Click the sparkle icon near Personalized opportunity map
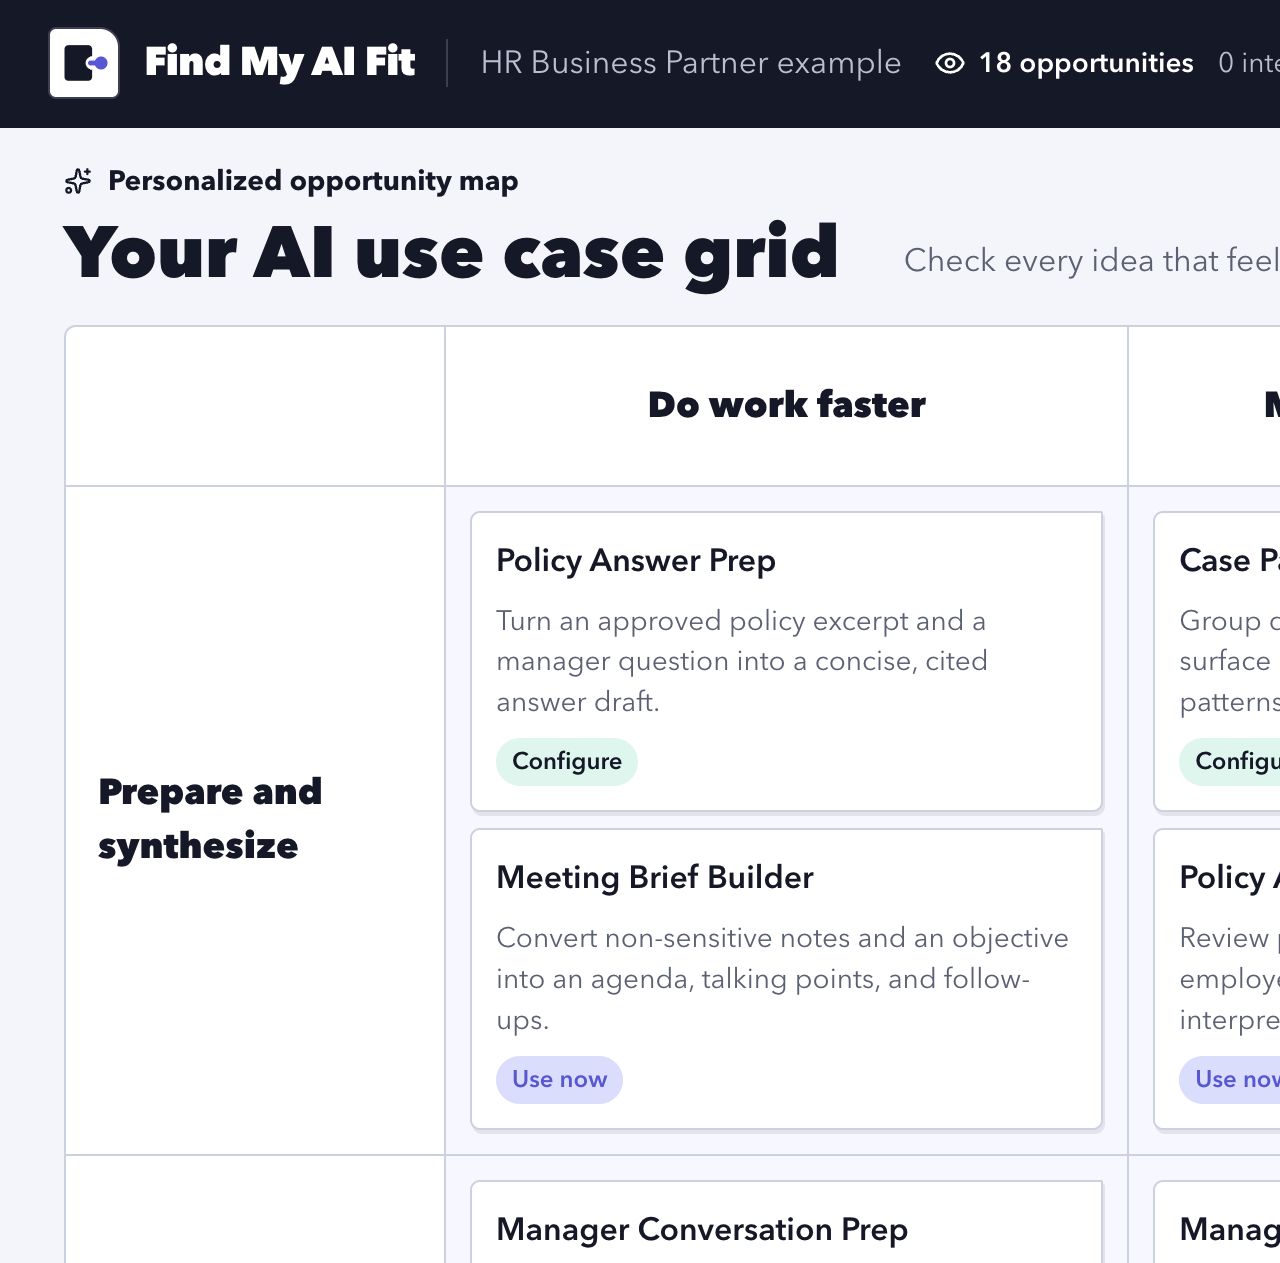Viewport: 1280px width, 1263px height. 78,181
